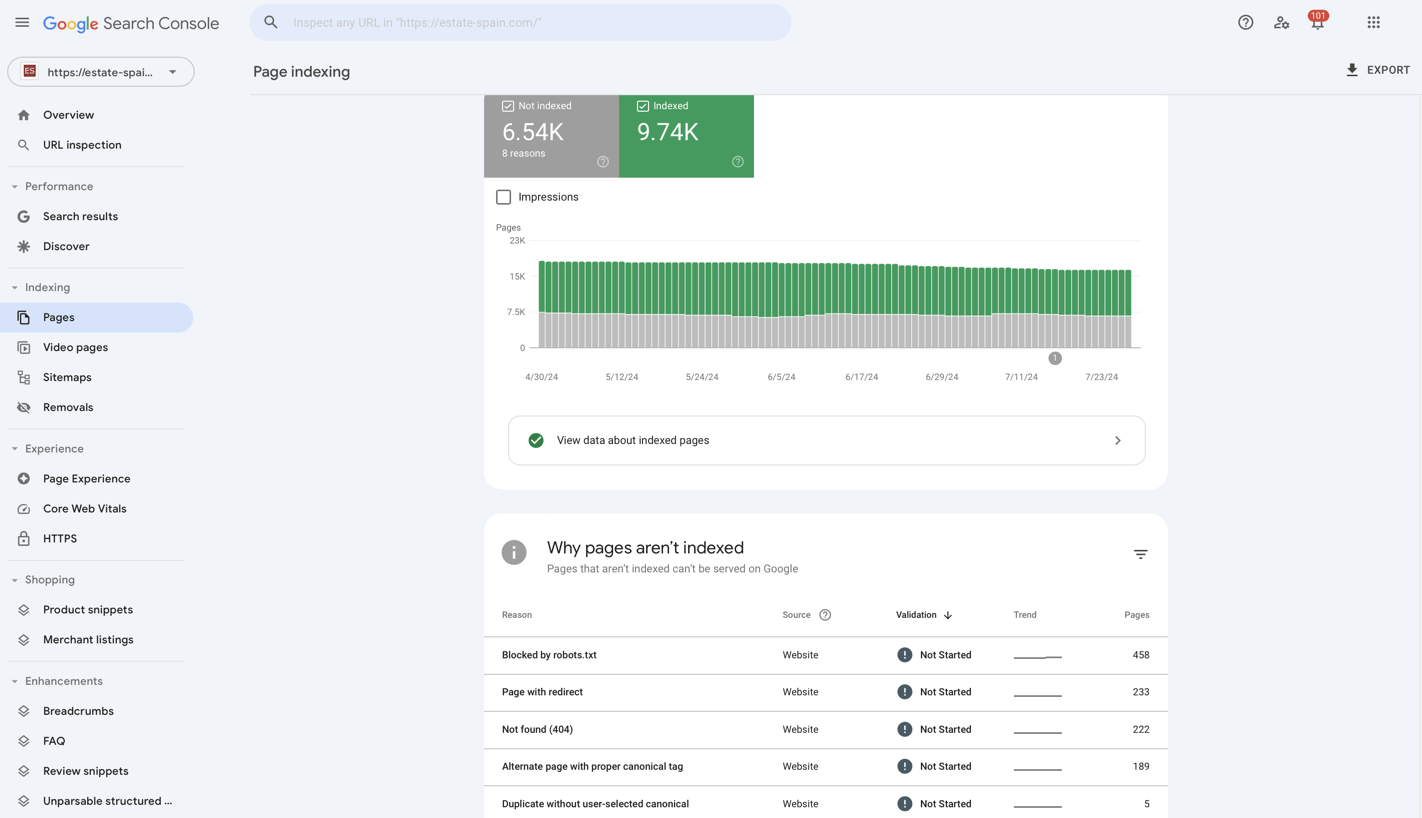The height and width of the screenshot is (818, 1422).
Task: Open the filter icon on Why pages aren't indexed
Action: [1140, 553]
